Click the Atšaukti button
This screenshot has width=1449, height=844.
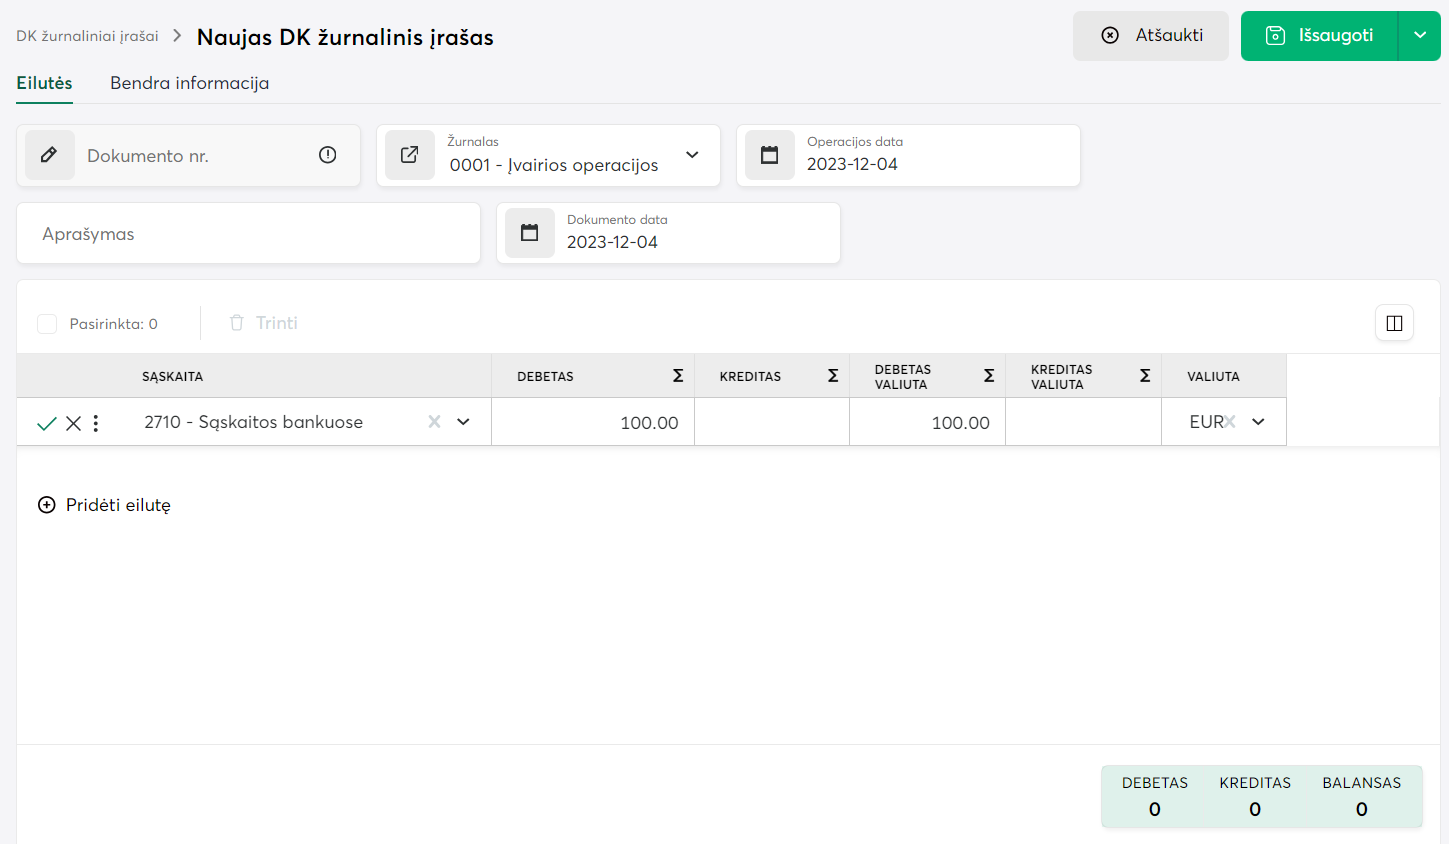[x=1150, y=35]
